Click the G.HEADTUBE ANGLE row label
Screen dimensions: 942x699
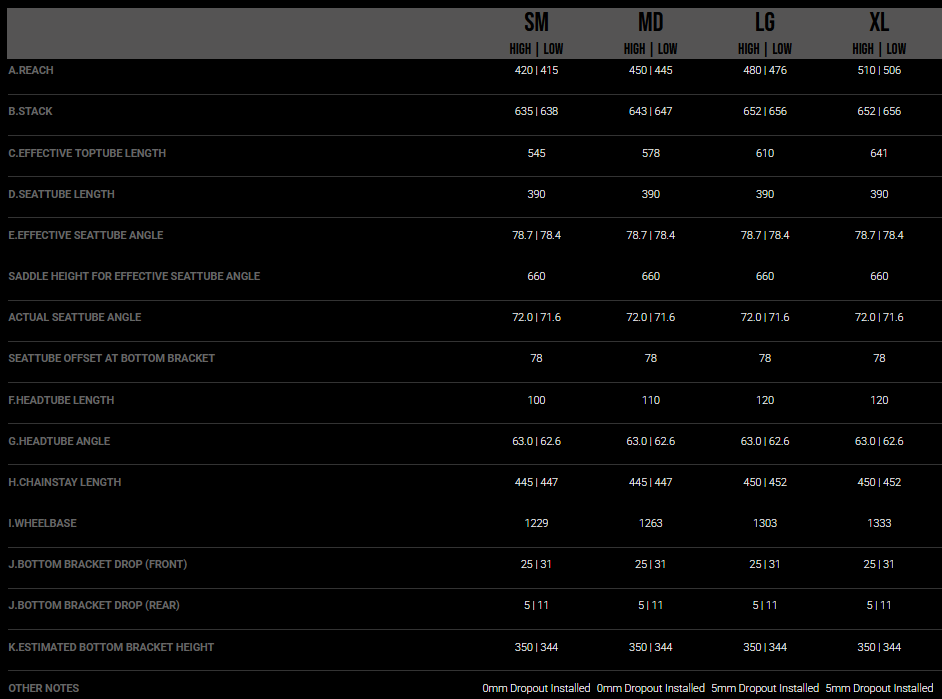pyautogui.click(x=59, y=441)
